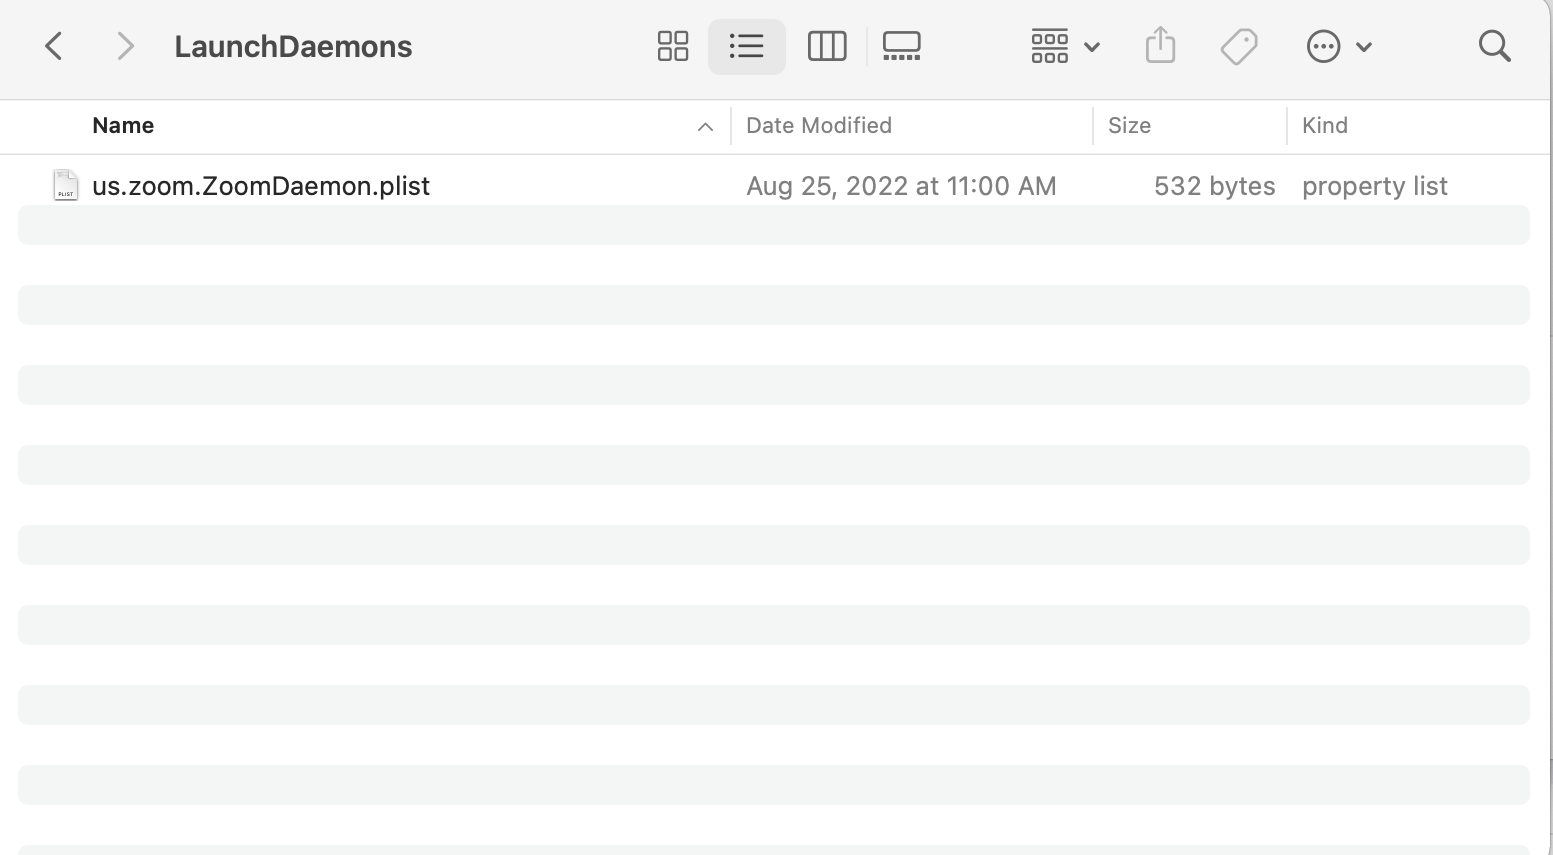Open the Finder search
Viewport: 1553px width, 855px height.
click(1494, 46)
